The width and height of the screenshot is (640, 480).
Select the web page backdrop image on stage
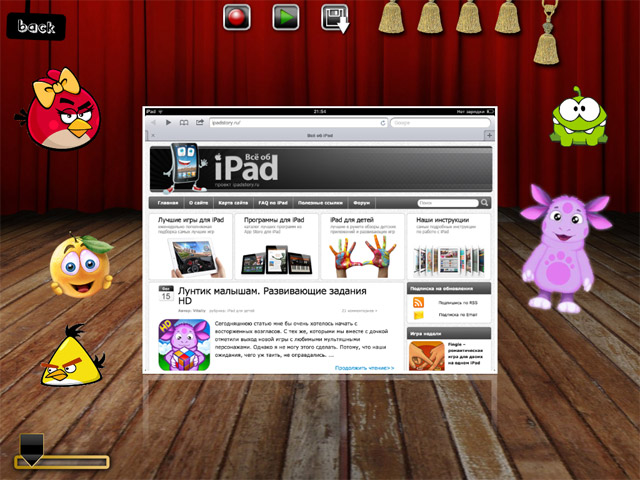pyautogui.click(x=320, y=240)
